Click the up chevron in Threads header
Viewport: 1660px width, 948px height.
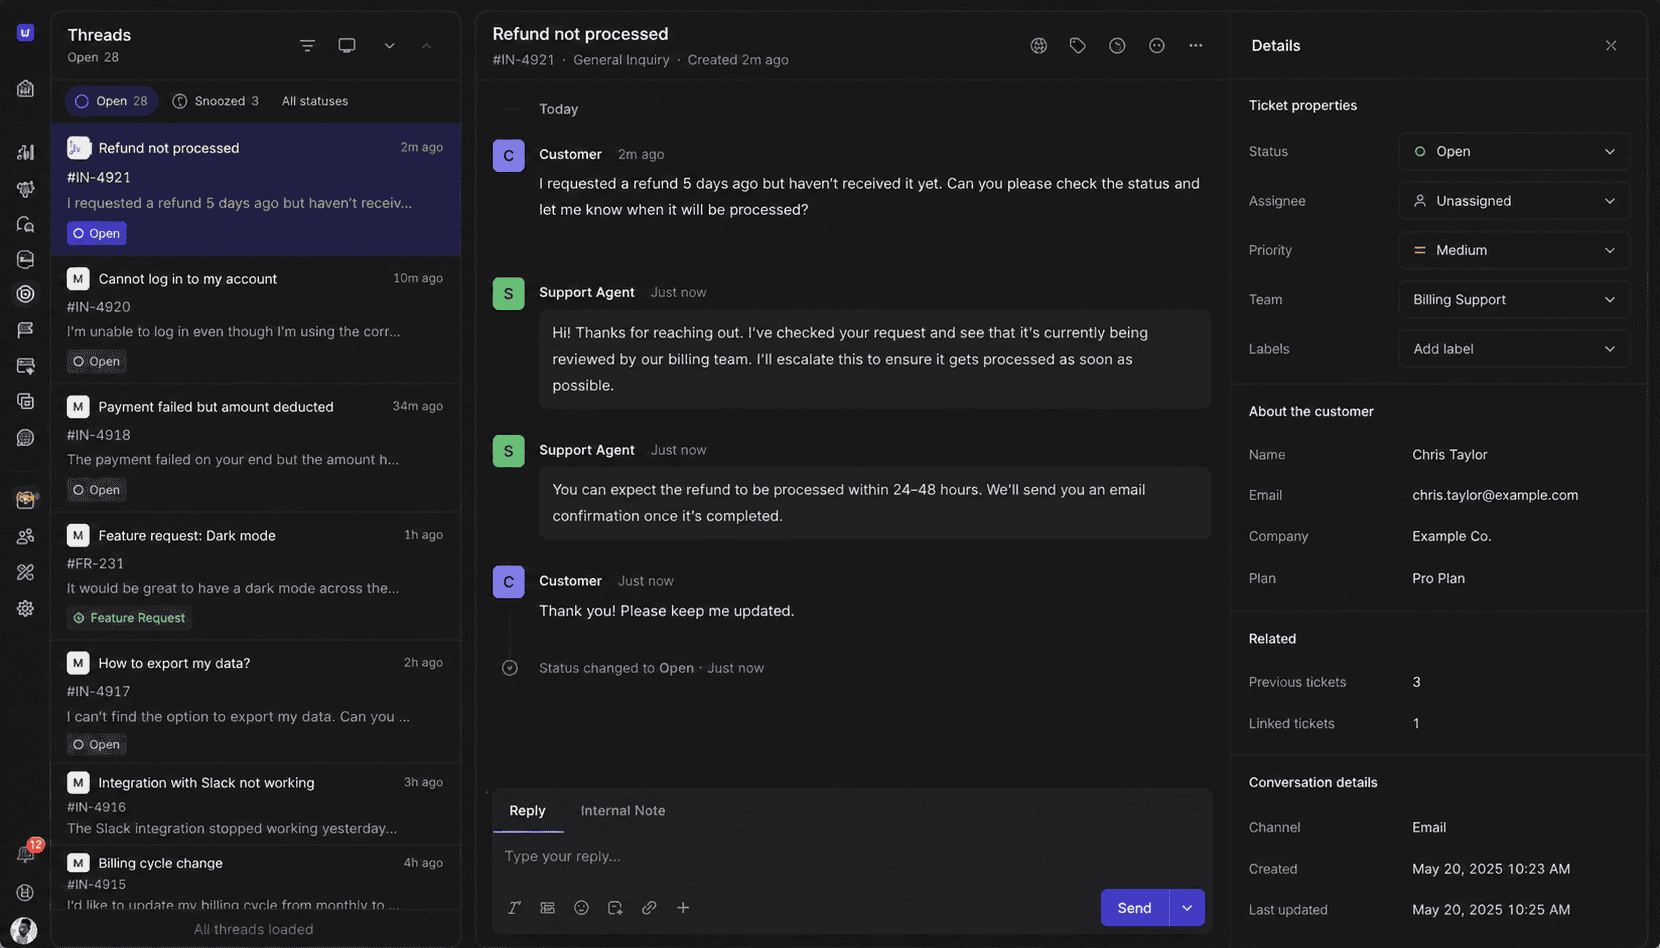[427, 46]
